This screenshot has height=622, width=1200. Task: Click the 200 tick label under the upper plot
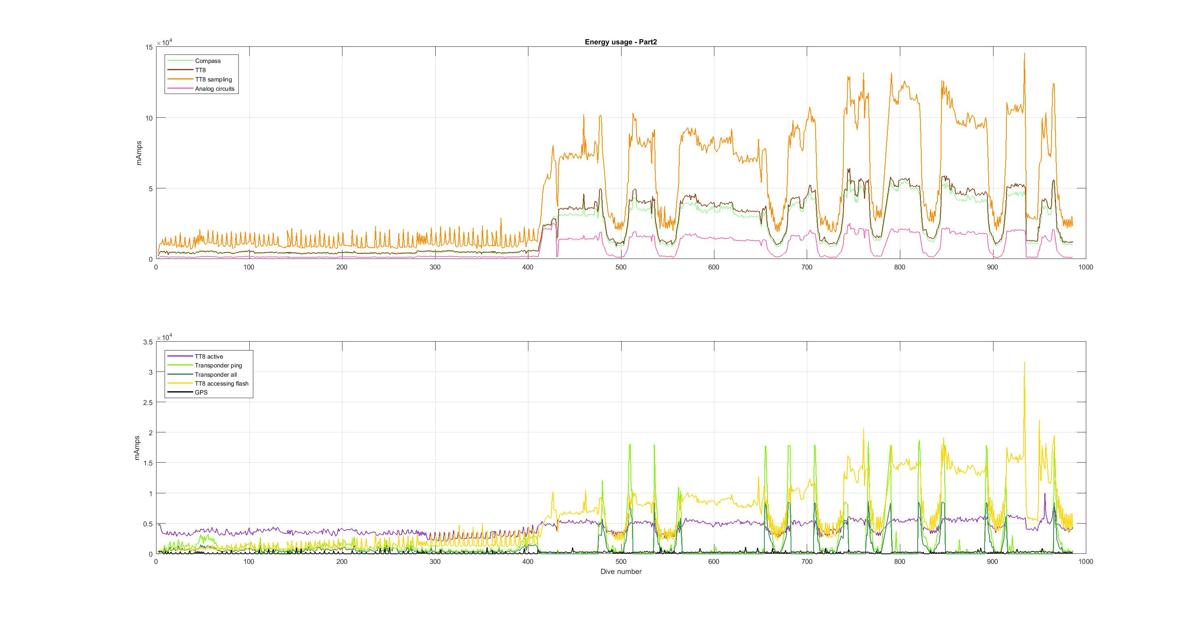click(342, 267)
